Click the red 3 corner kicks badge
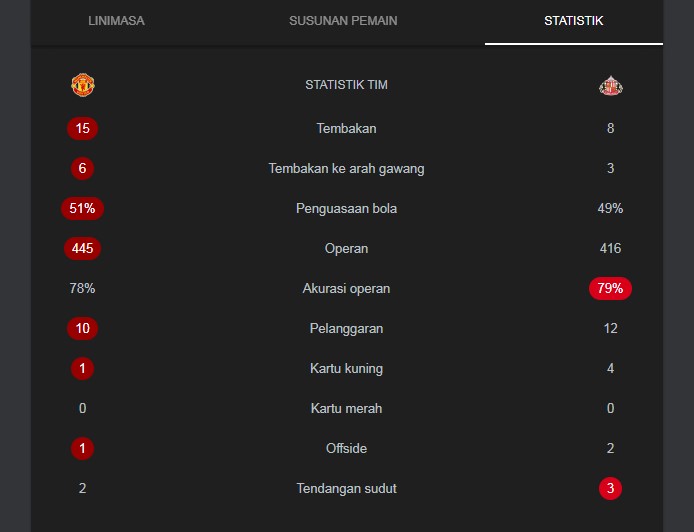 pyautogui.click(x=610, y=488)
